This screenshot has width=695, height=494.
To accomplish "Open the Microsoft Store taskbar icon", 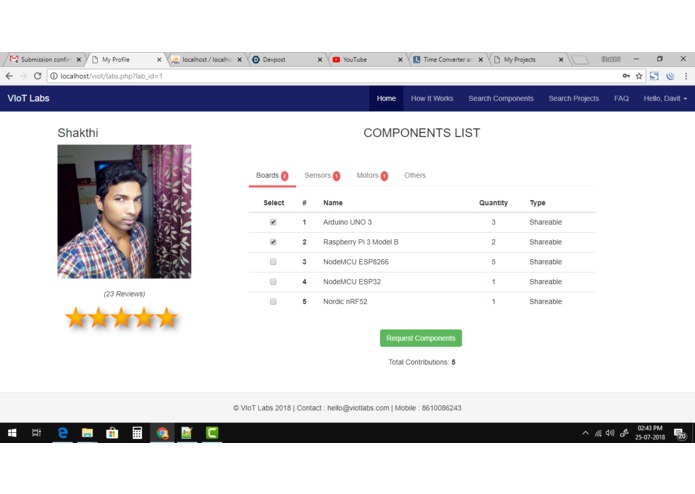I will [x=112, y=433].
